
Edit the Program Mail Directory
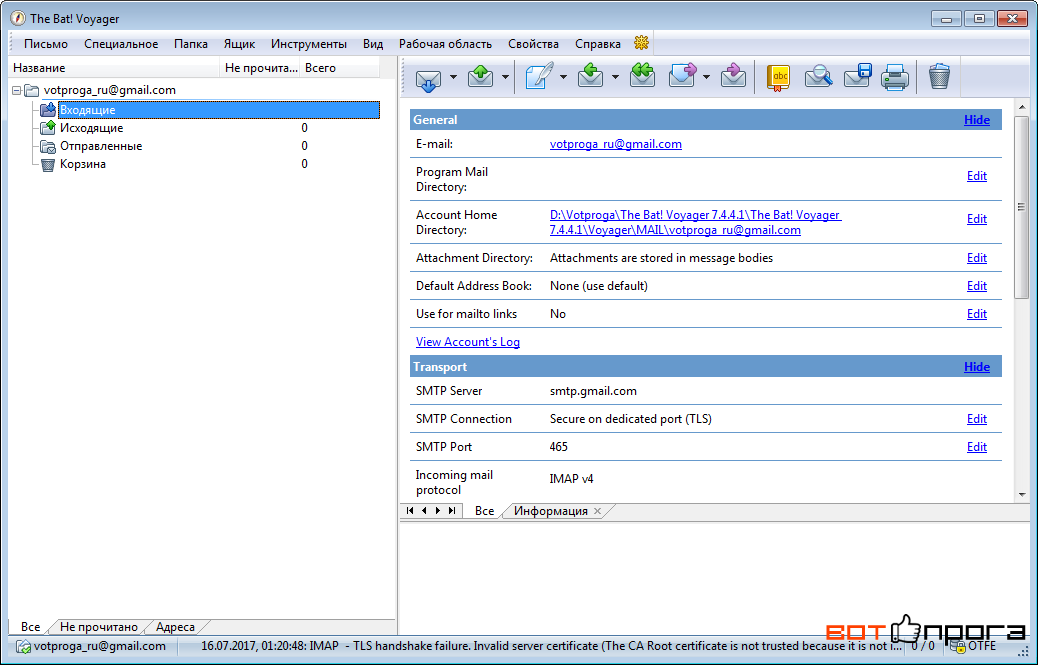pos(976,176)
